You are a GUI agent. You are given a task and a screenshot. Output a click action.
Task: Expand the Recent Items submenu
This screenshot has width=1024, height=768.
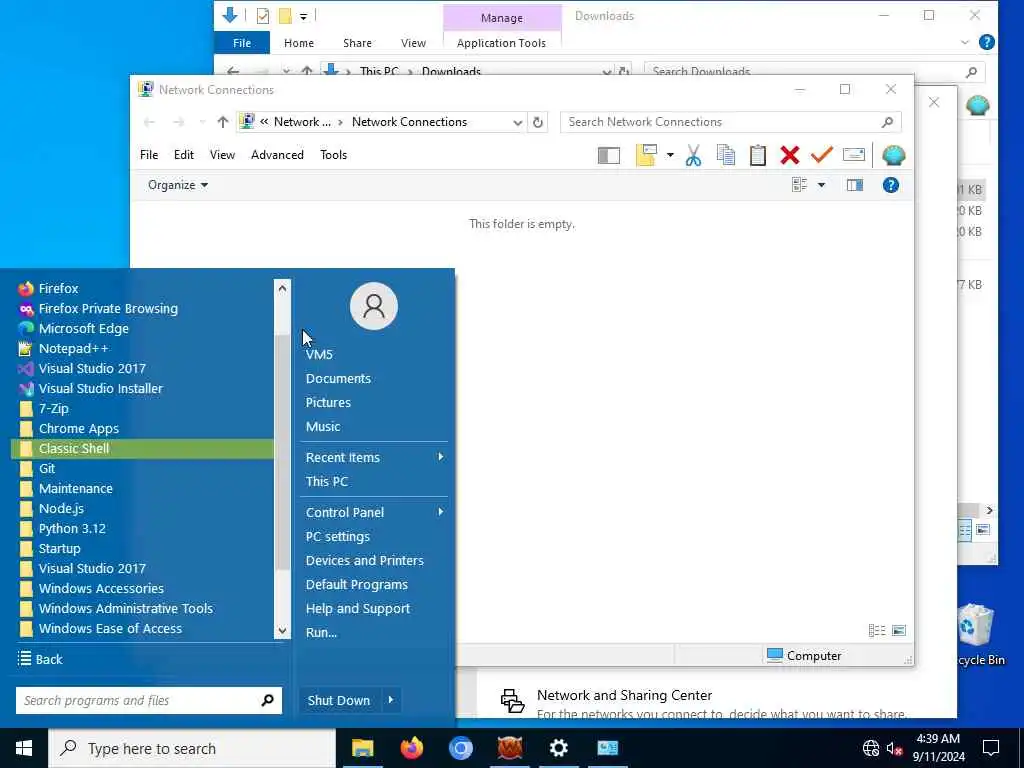pos(374,458)
